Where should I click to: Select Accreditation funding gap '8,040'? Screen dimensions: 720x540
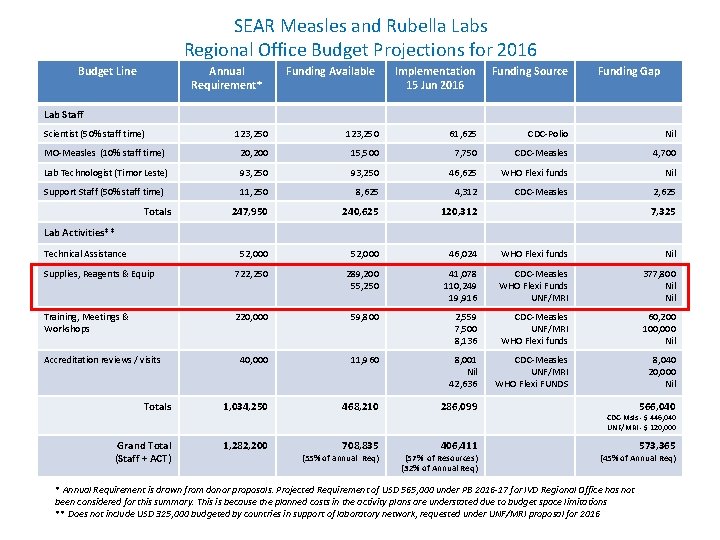pyautogui.click(x=664, y=360)
